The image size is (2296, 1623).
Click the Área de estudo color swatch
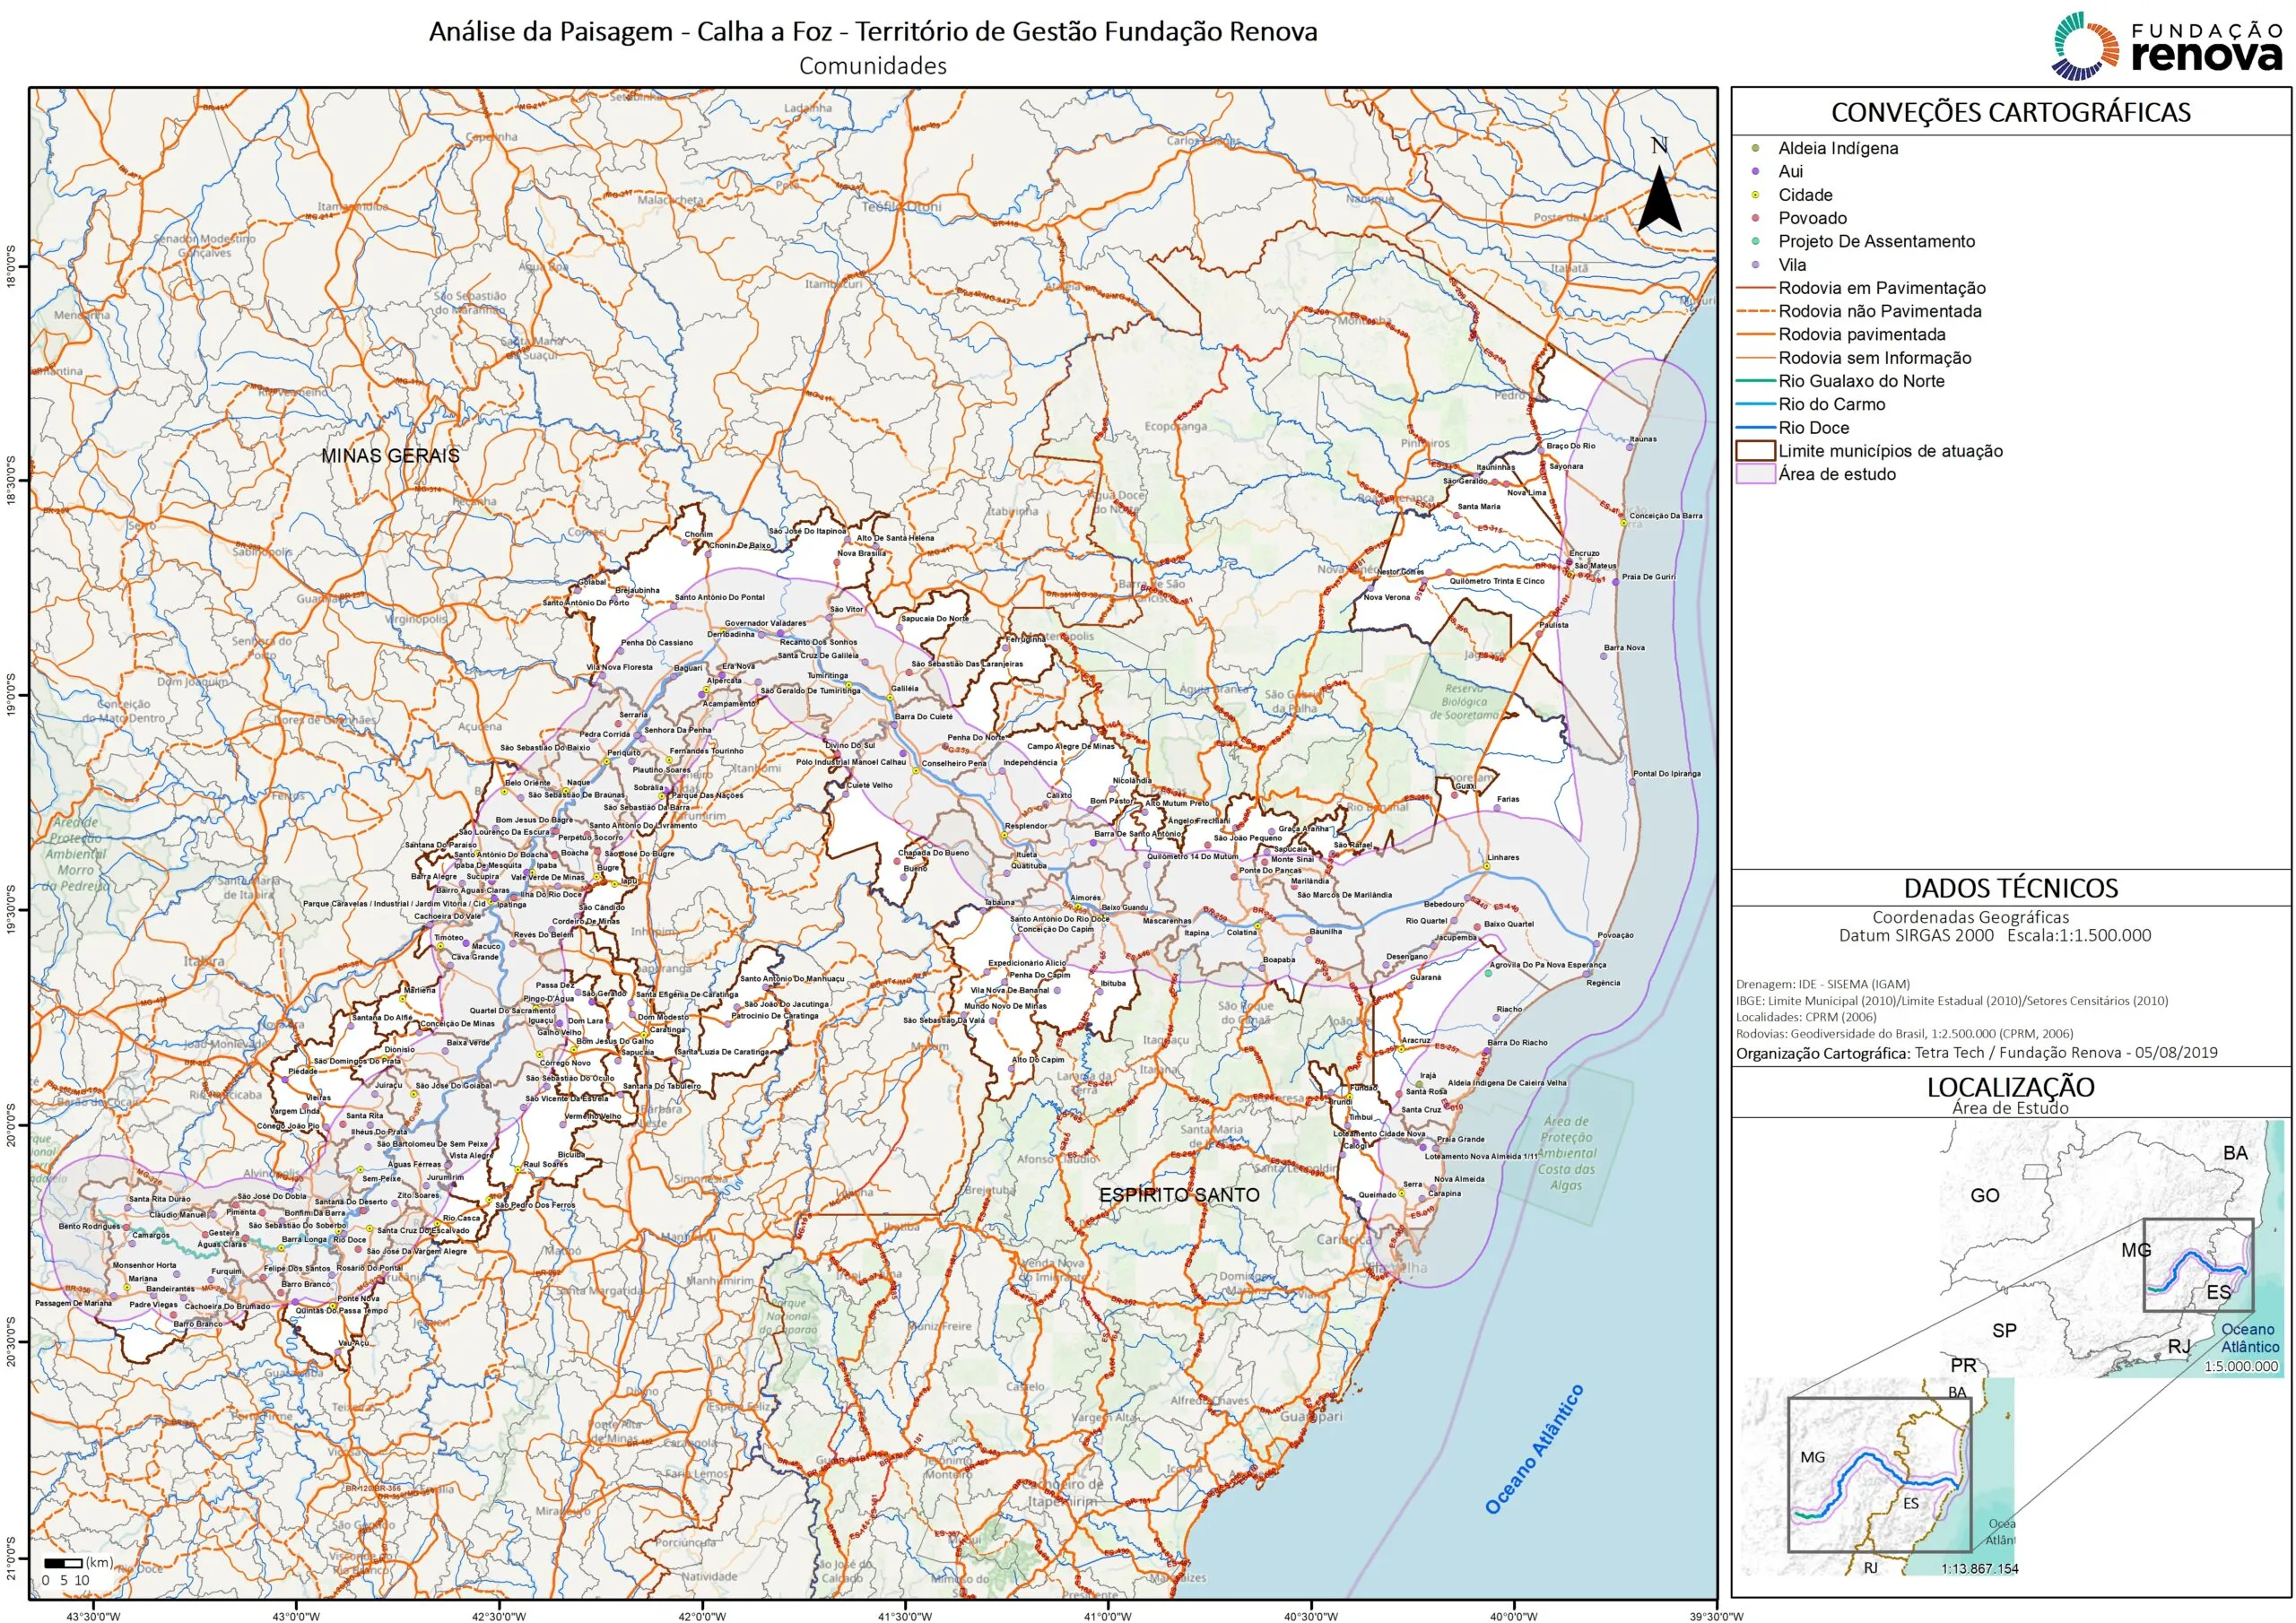(x=1755, y=474)
